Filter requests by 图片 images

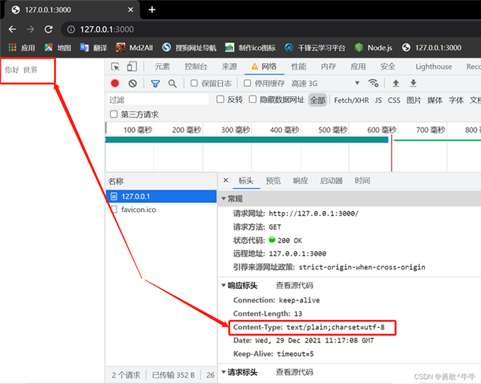click(414, 100)
